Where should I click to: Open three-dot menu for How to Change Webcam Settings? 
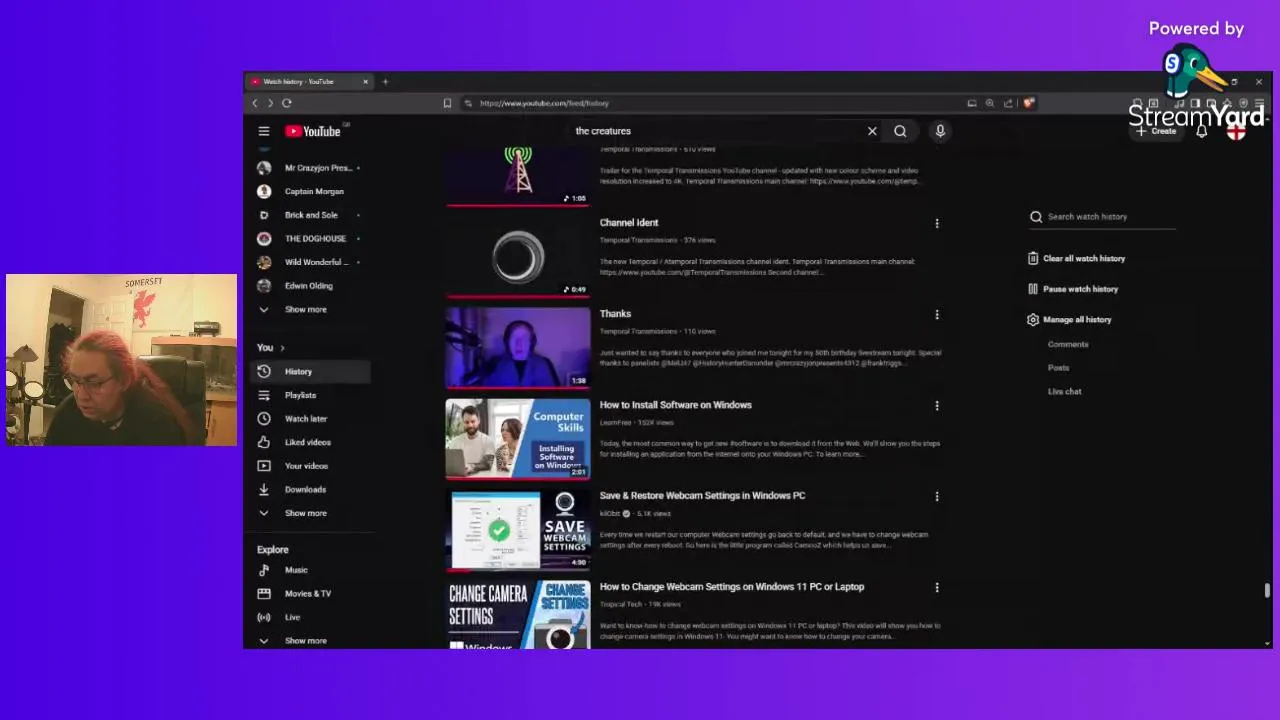937,587
